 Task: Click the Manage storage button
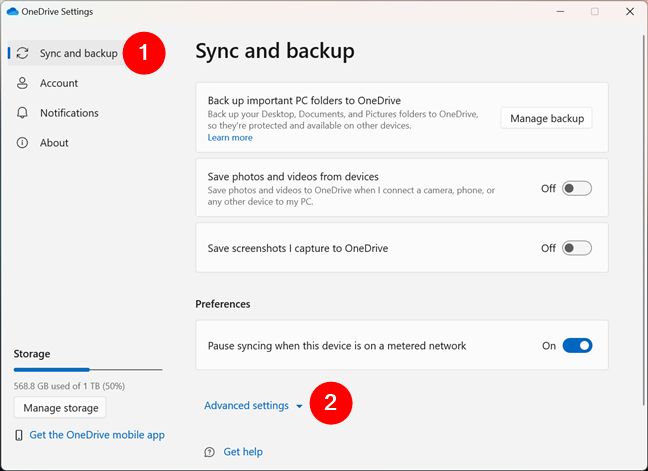pyautogui.click(x=60, y=408)
